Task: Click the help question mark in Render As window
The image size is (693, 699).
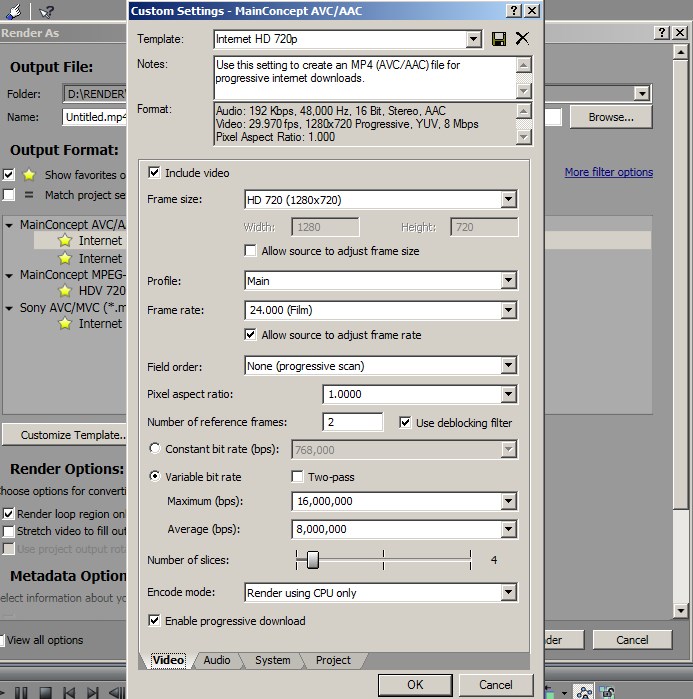Action: [x=662, y=33]
